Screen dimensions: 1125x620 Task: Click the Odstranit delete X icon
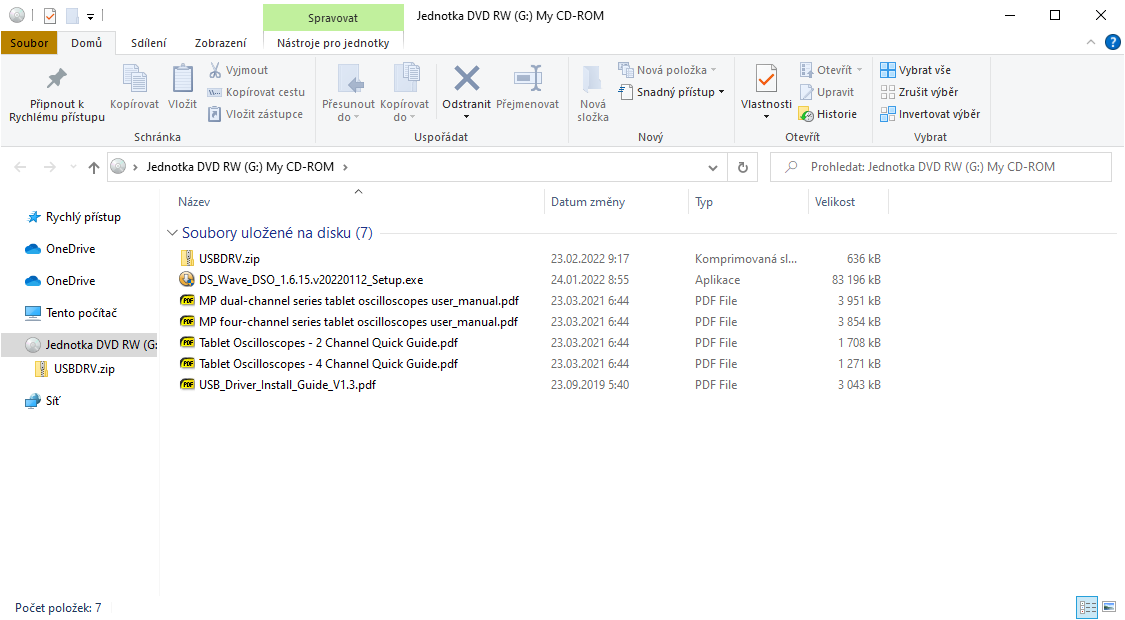point(466,78)
